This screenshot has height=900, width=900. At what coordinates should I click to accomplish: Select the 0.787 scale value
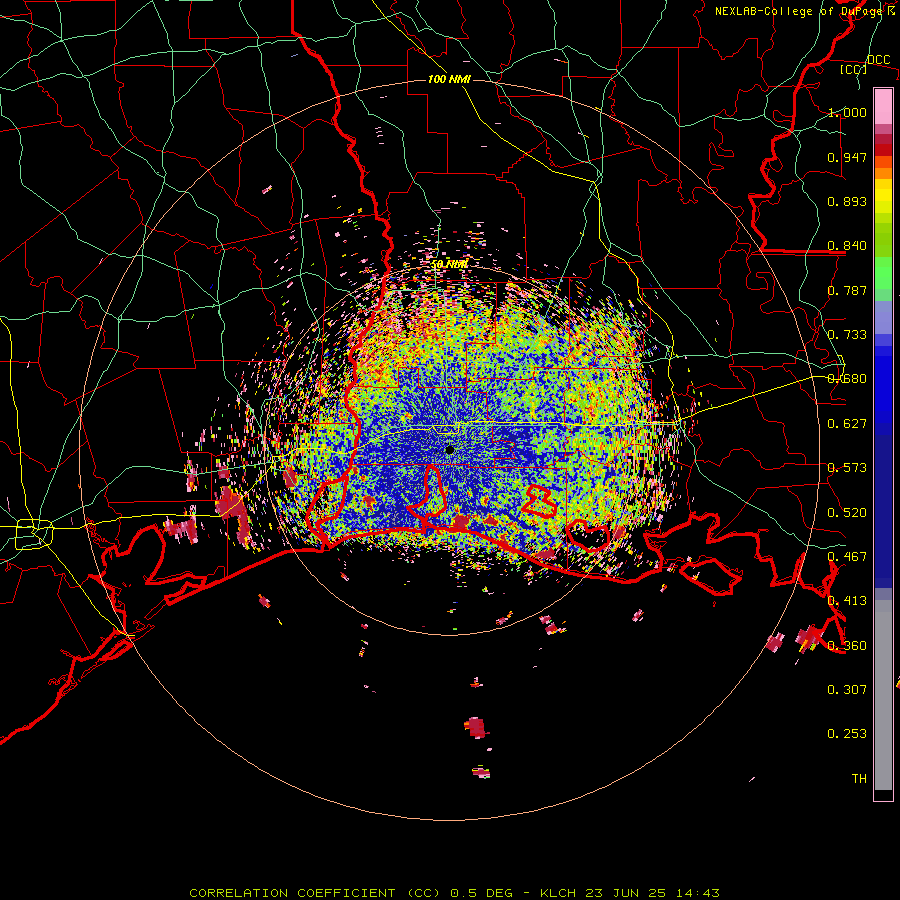click(x=847, y=290)
